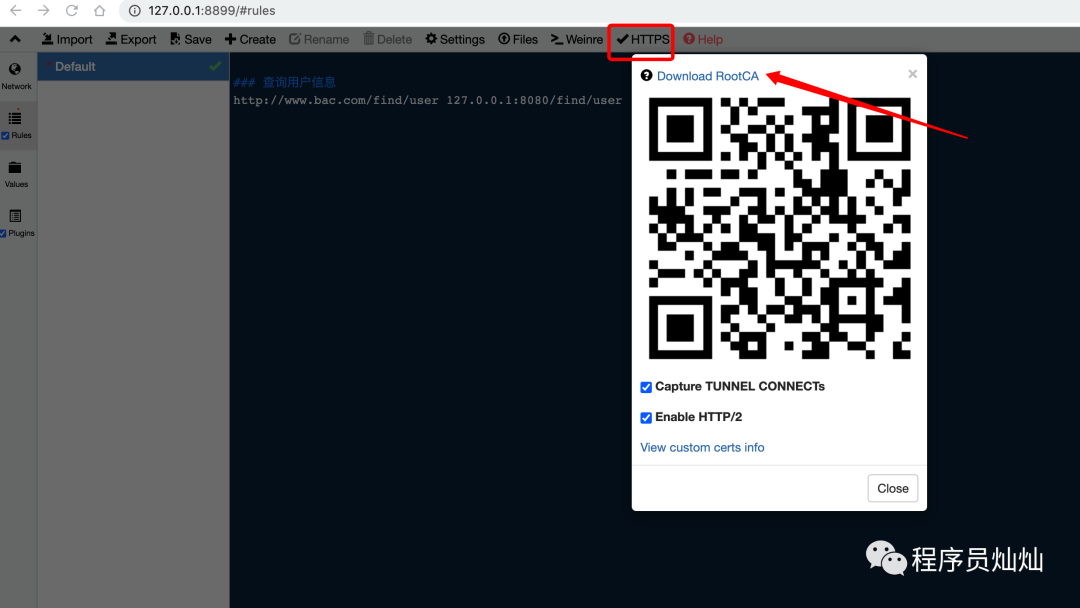Toggle the Plugins enable checkbox
1080x608 pixels.
(x=3, y=233)
